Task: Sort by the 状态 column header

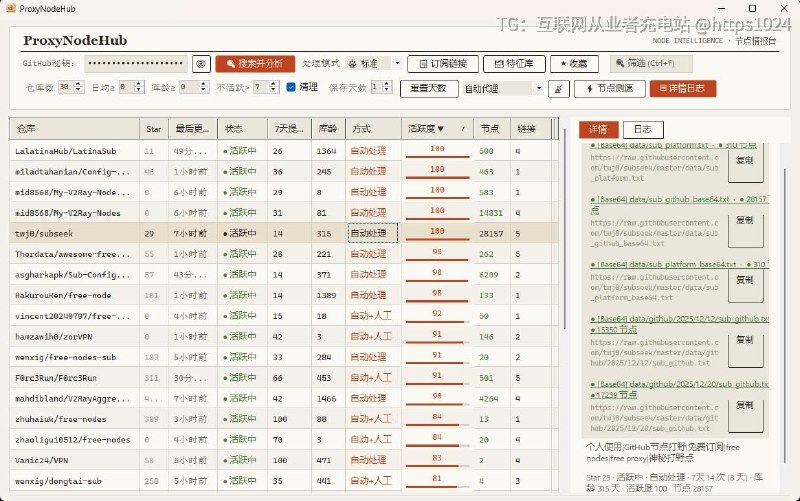Action: tap(243, 129)
